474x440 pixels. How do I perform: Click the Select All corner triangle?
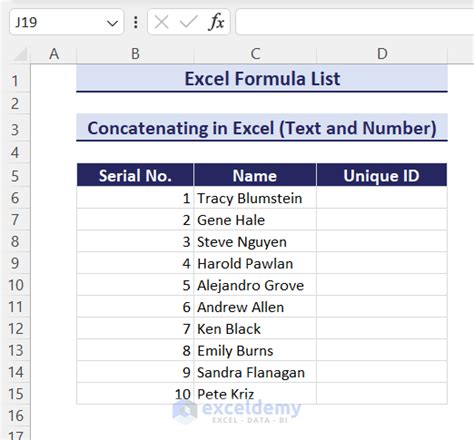click(20, 55)
